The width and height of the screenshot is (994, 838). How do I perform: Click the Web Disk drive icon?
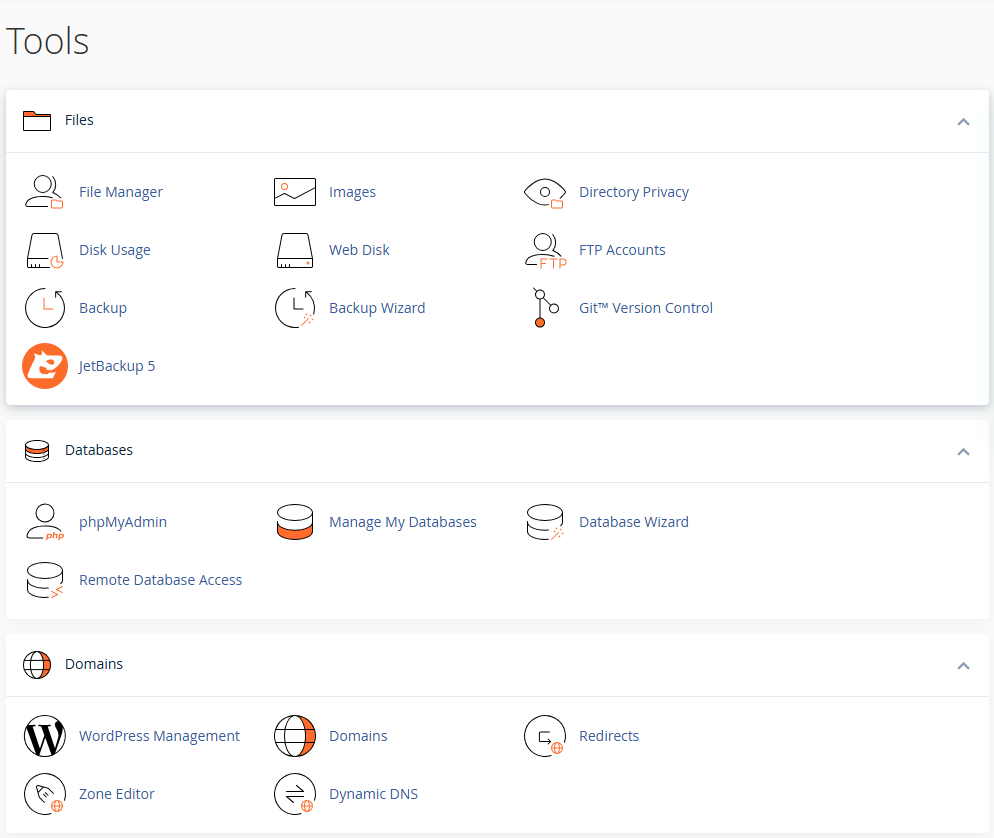point(295,250)
